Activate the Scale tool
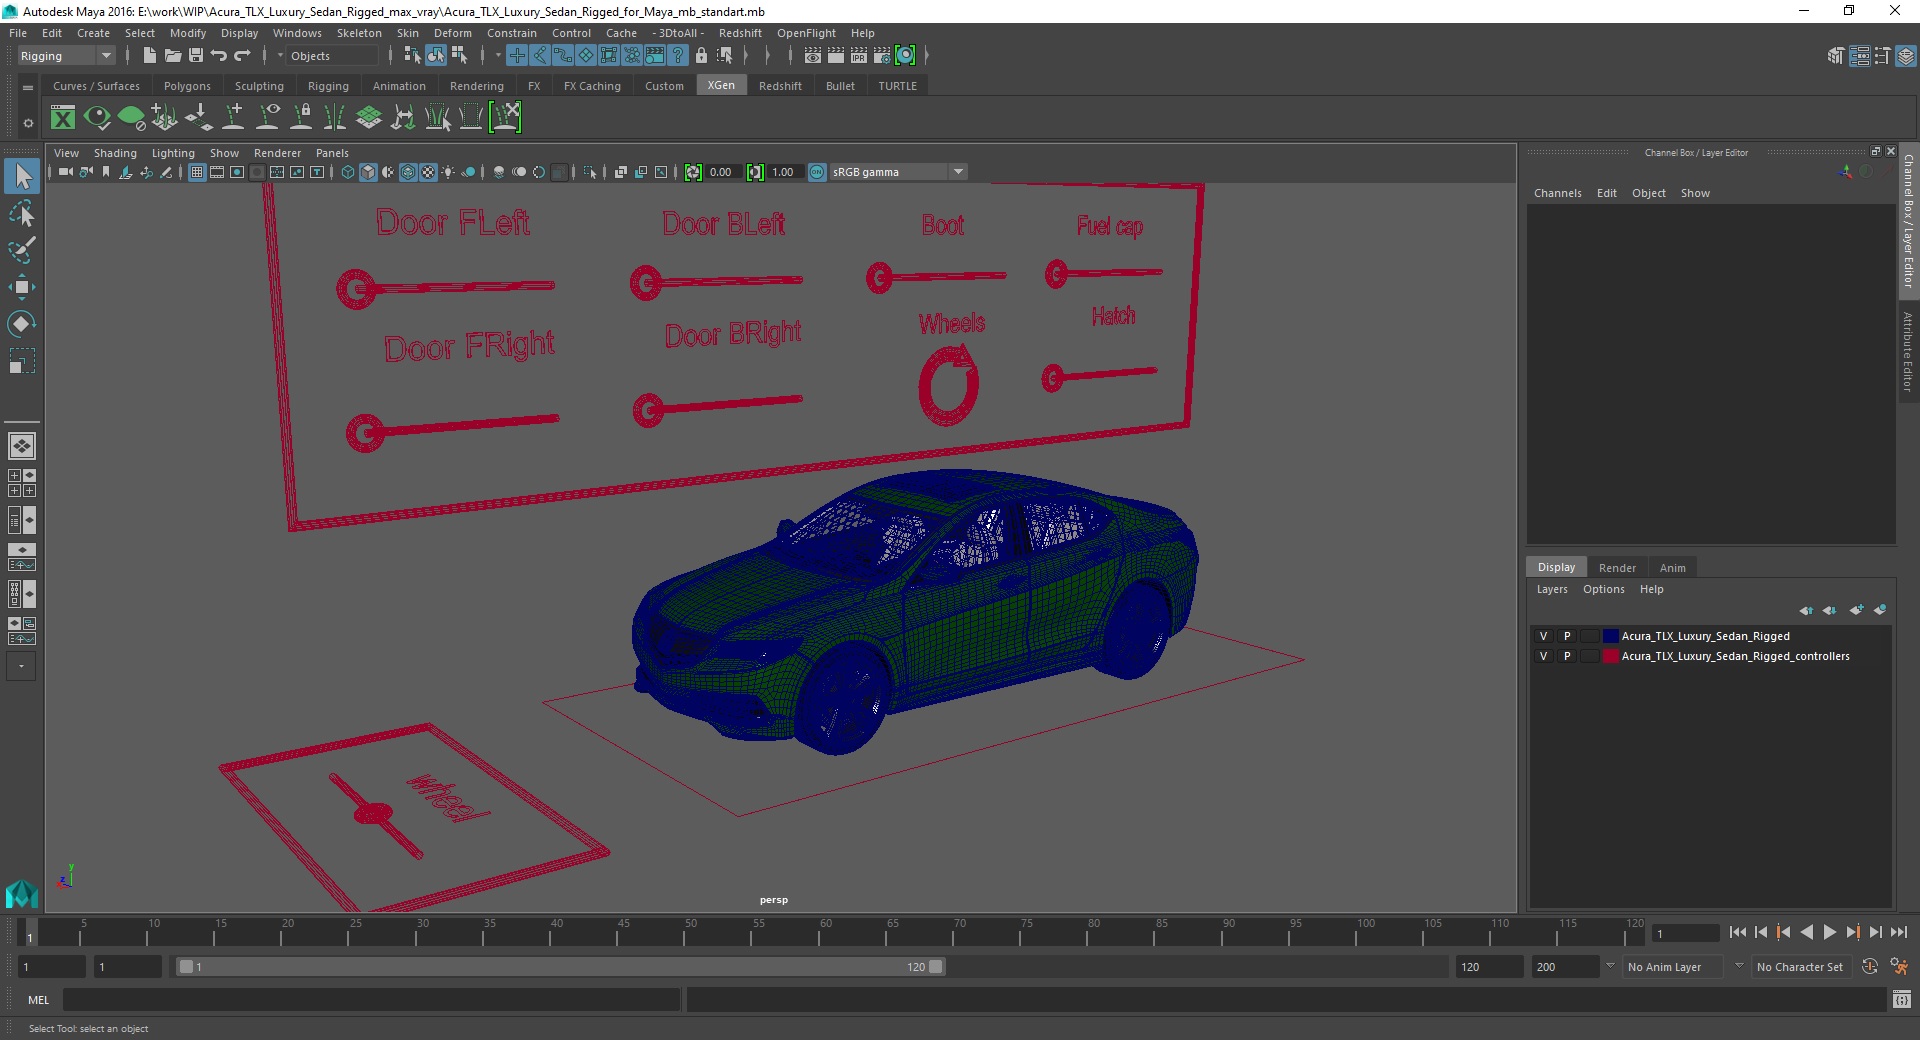The image size is (1920, 1040). [22, 360]
